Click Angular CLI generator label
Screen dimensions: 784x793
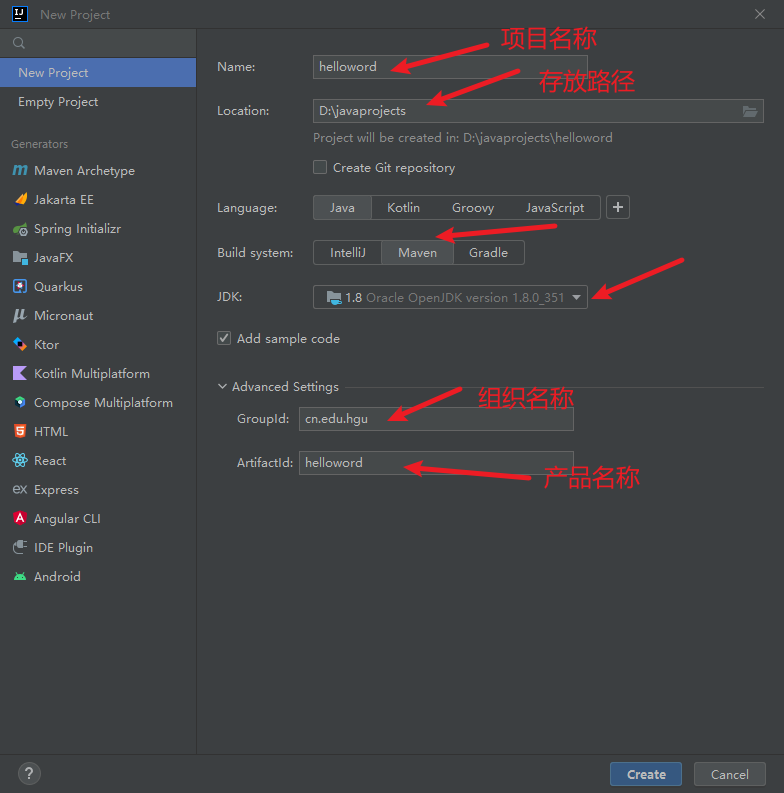(67, 518)
